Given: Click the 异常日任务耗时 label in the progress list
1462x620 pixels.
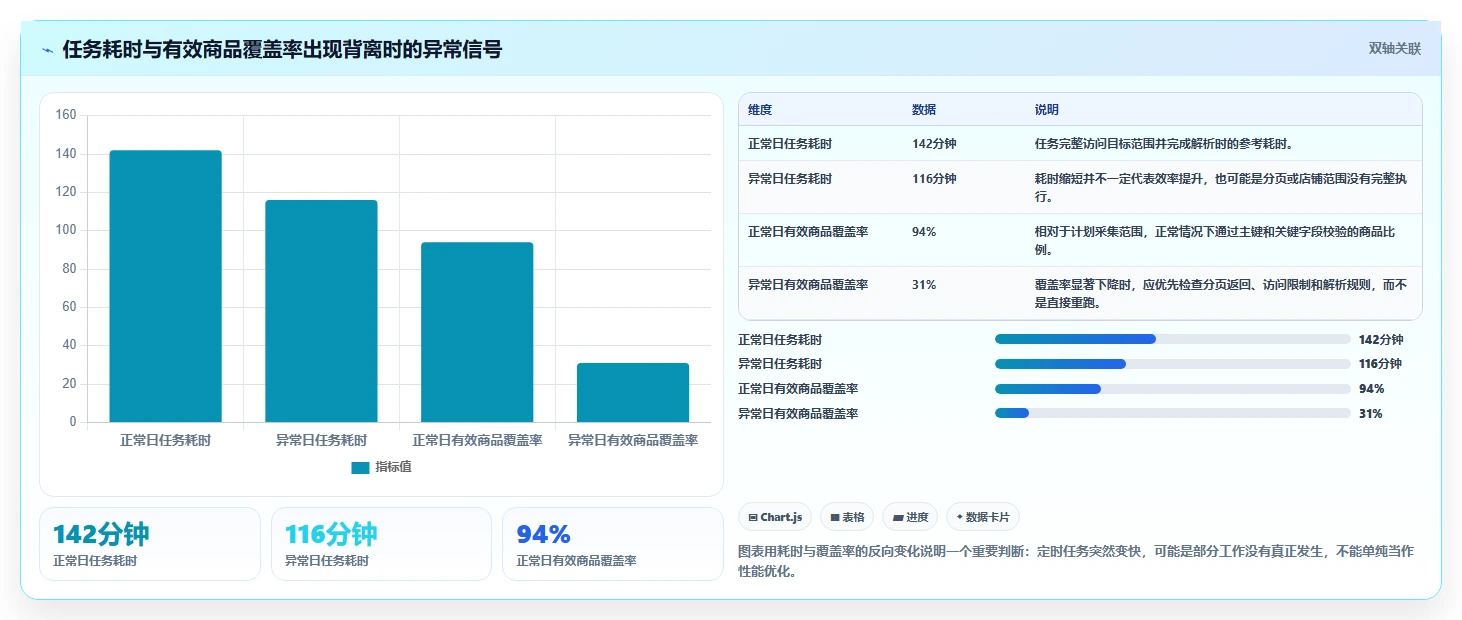Looking at the screenshot, I should click(x=780, y=364).
